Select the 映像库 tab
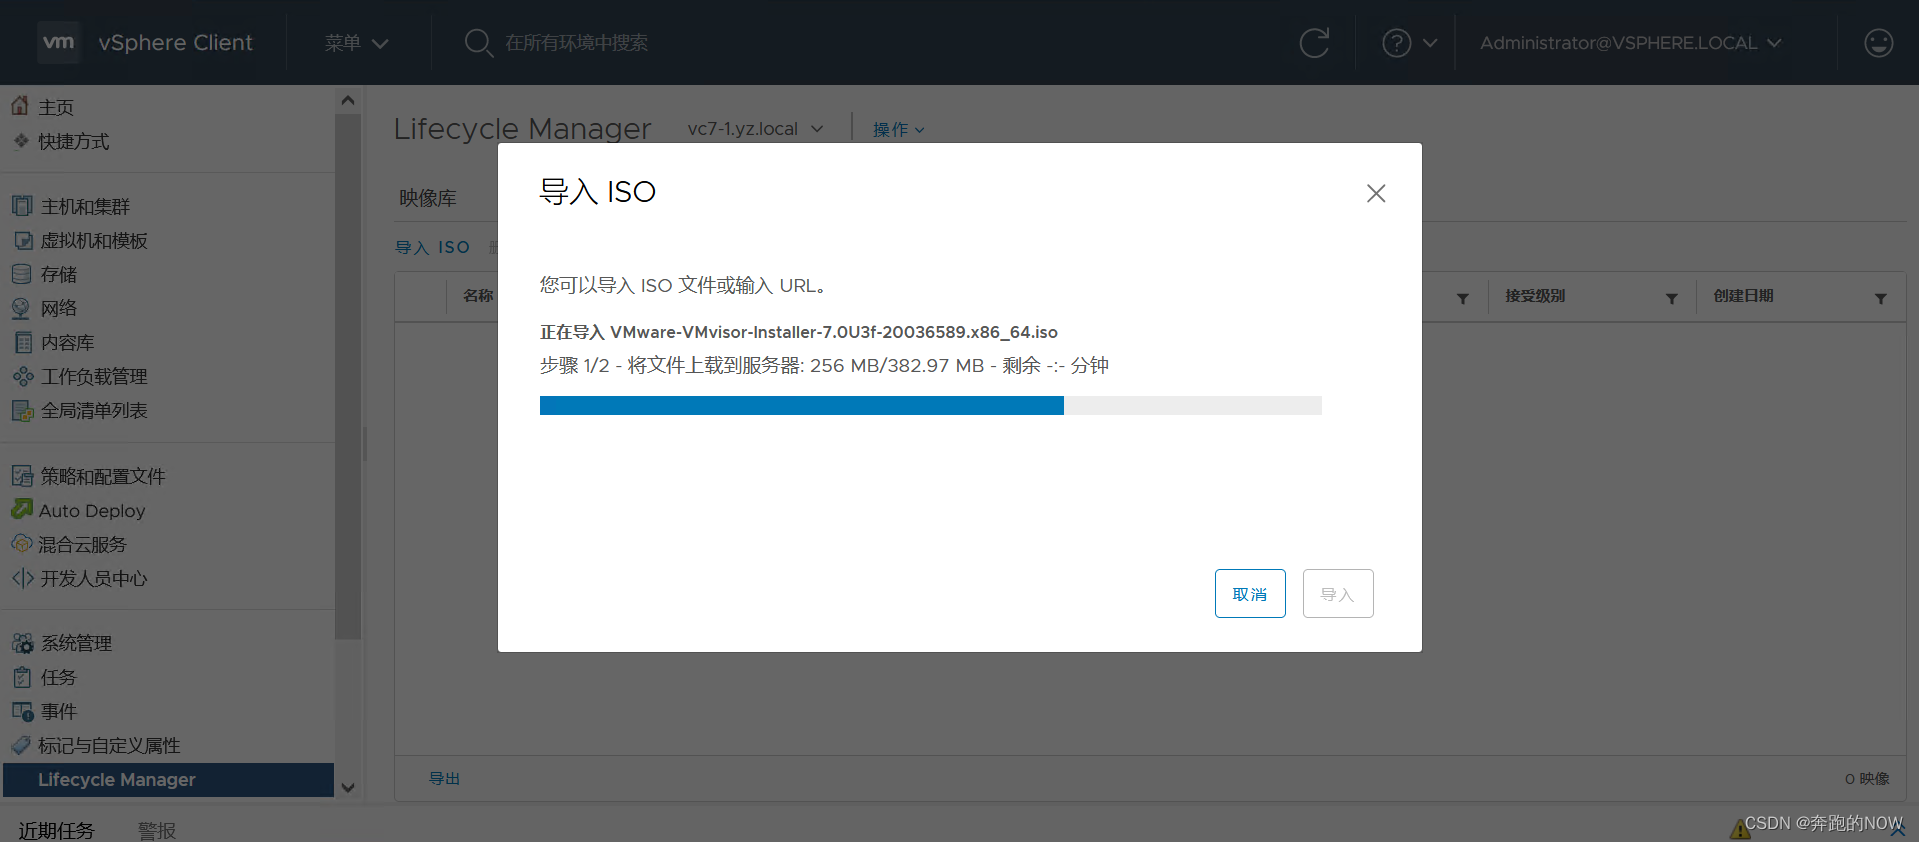Screen dimensions: 1919x842 (x=427, y=198)
